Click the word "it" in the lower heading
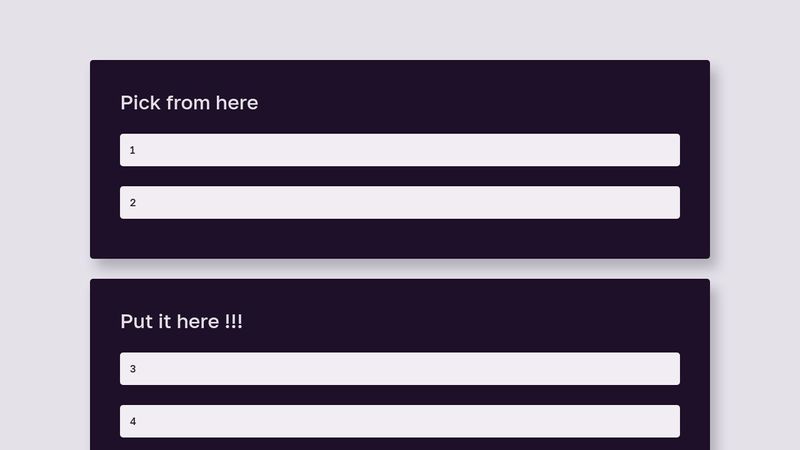The width and height of the screenshot is (800, 450). (163, 322)
